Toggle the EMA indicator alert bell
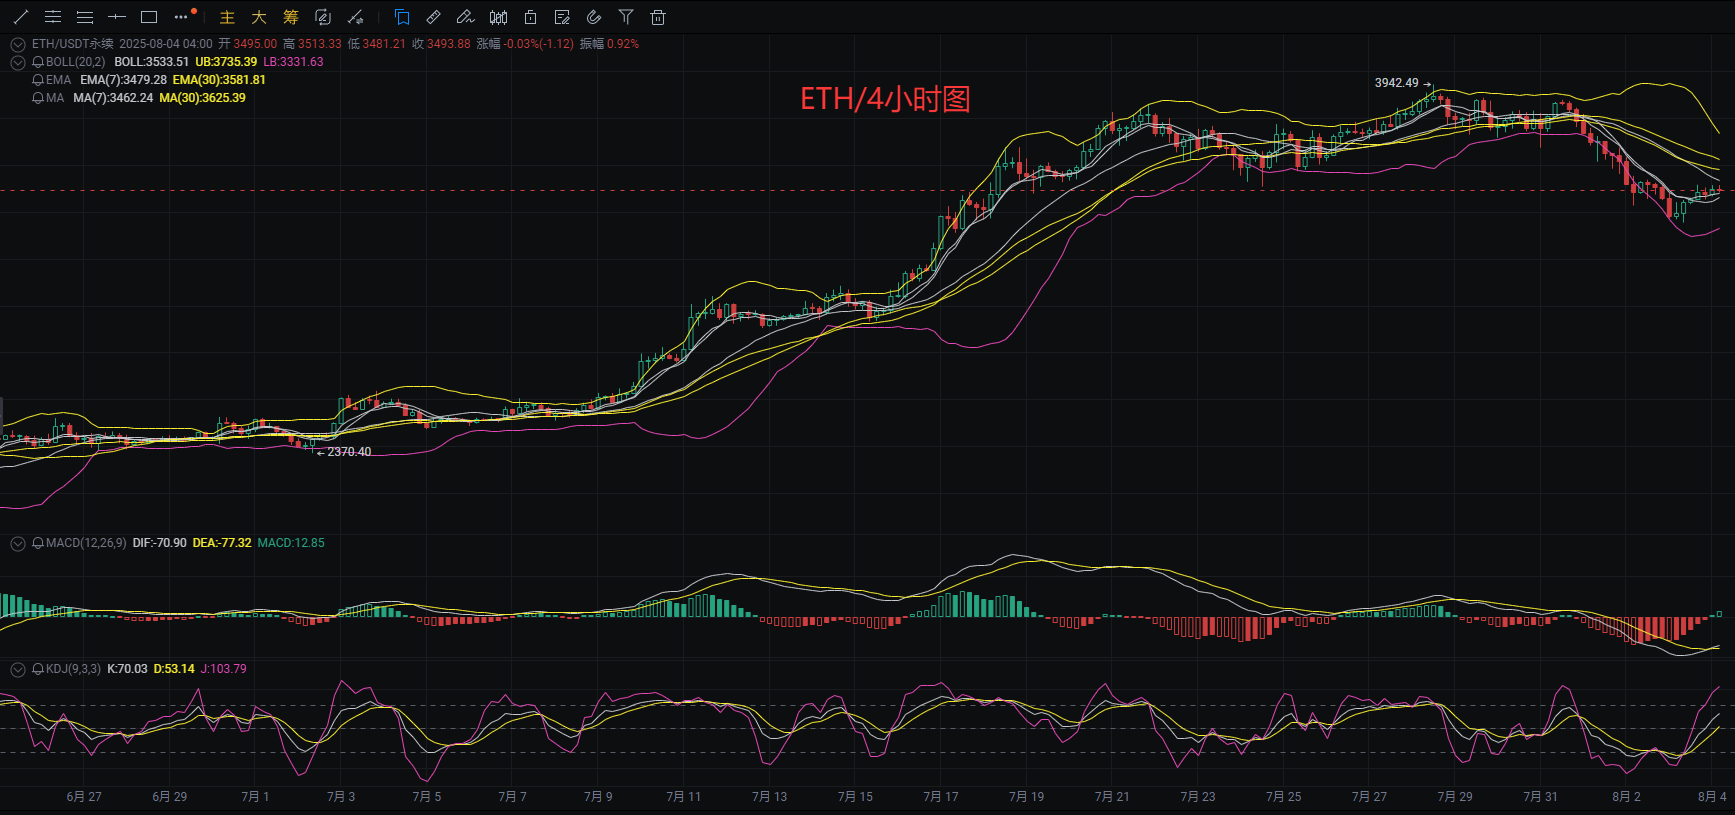 click(x=38, y=80)
